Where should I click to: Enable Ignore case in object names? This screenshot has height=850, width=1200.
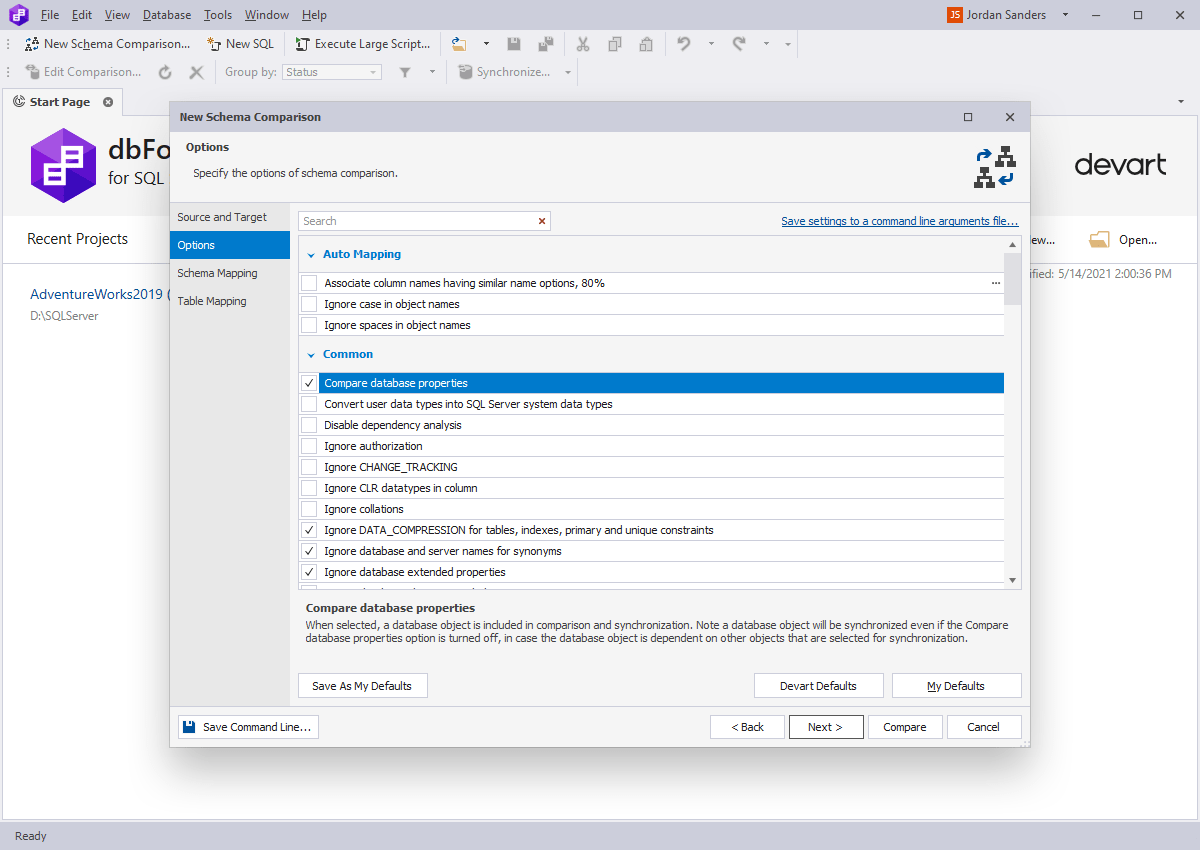309,303
